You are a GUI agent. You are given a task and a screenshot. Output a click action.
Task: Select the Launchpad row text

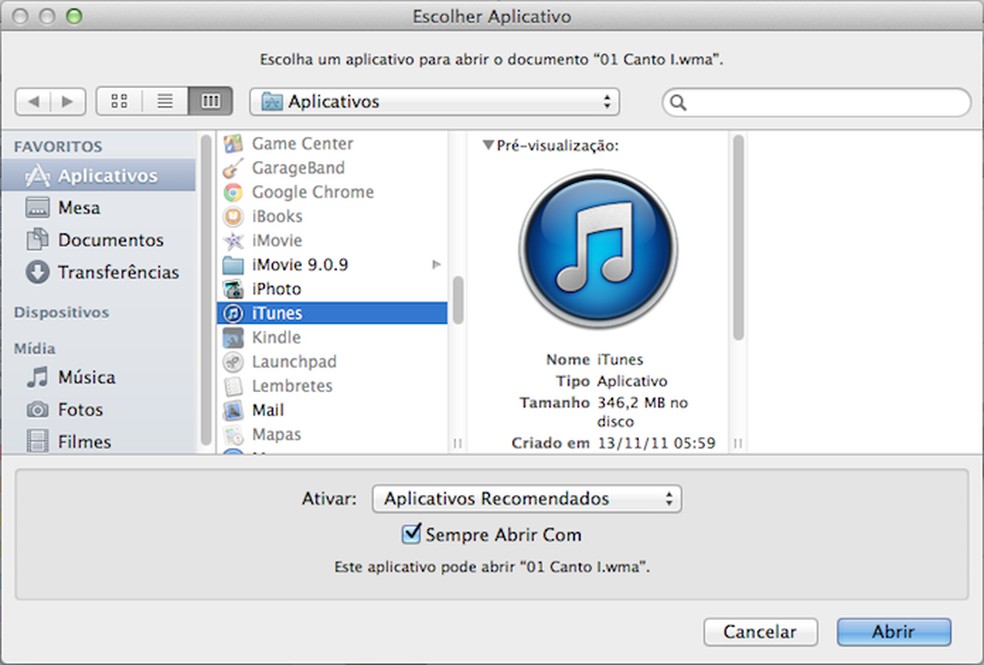[x=294, y=362]
